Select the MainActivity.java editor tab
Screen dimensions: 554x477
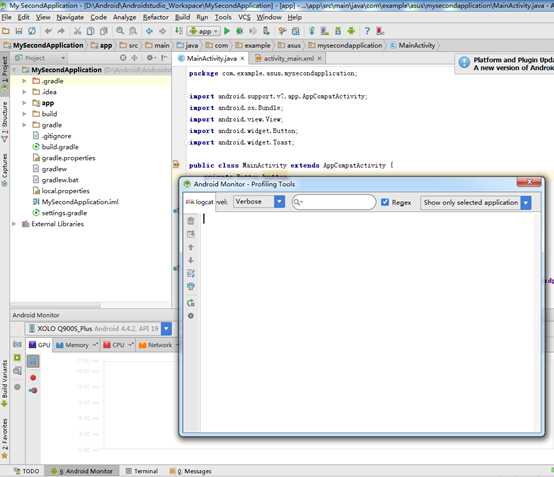click(211, 58)
